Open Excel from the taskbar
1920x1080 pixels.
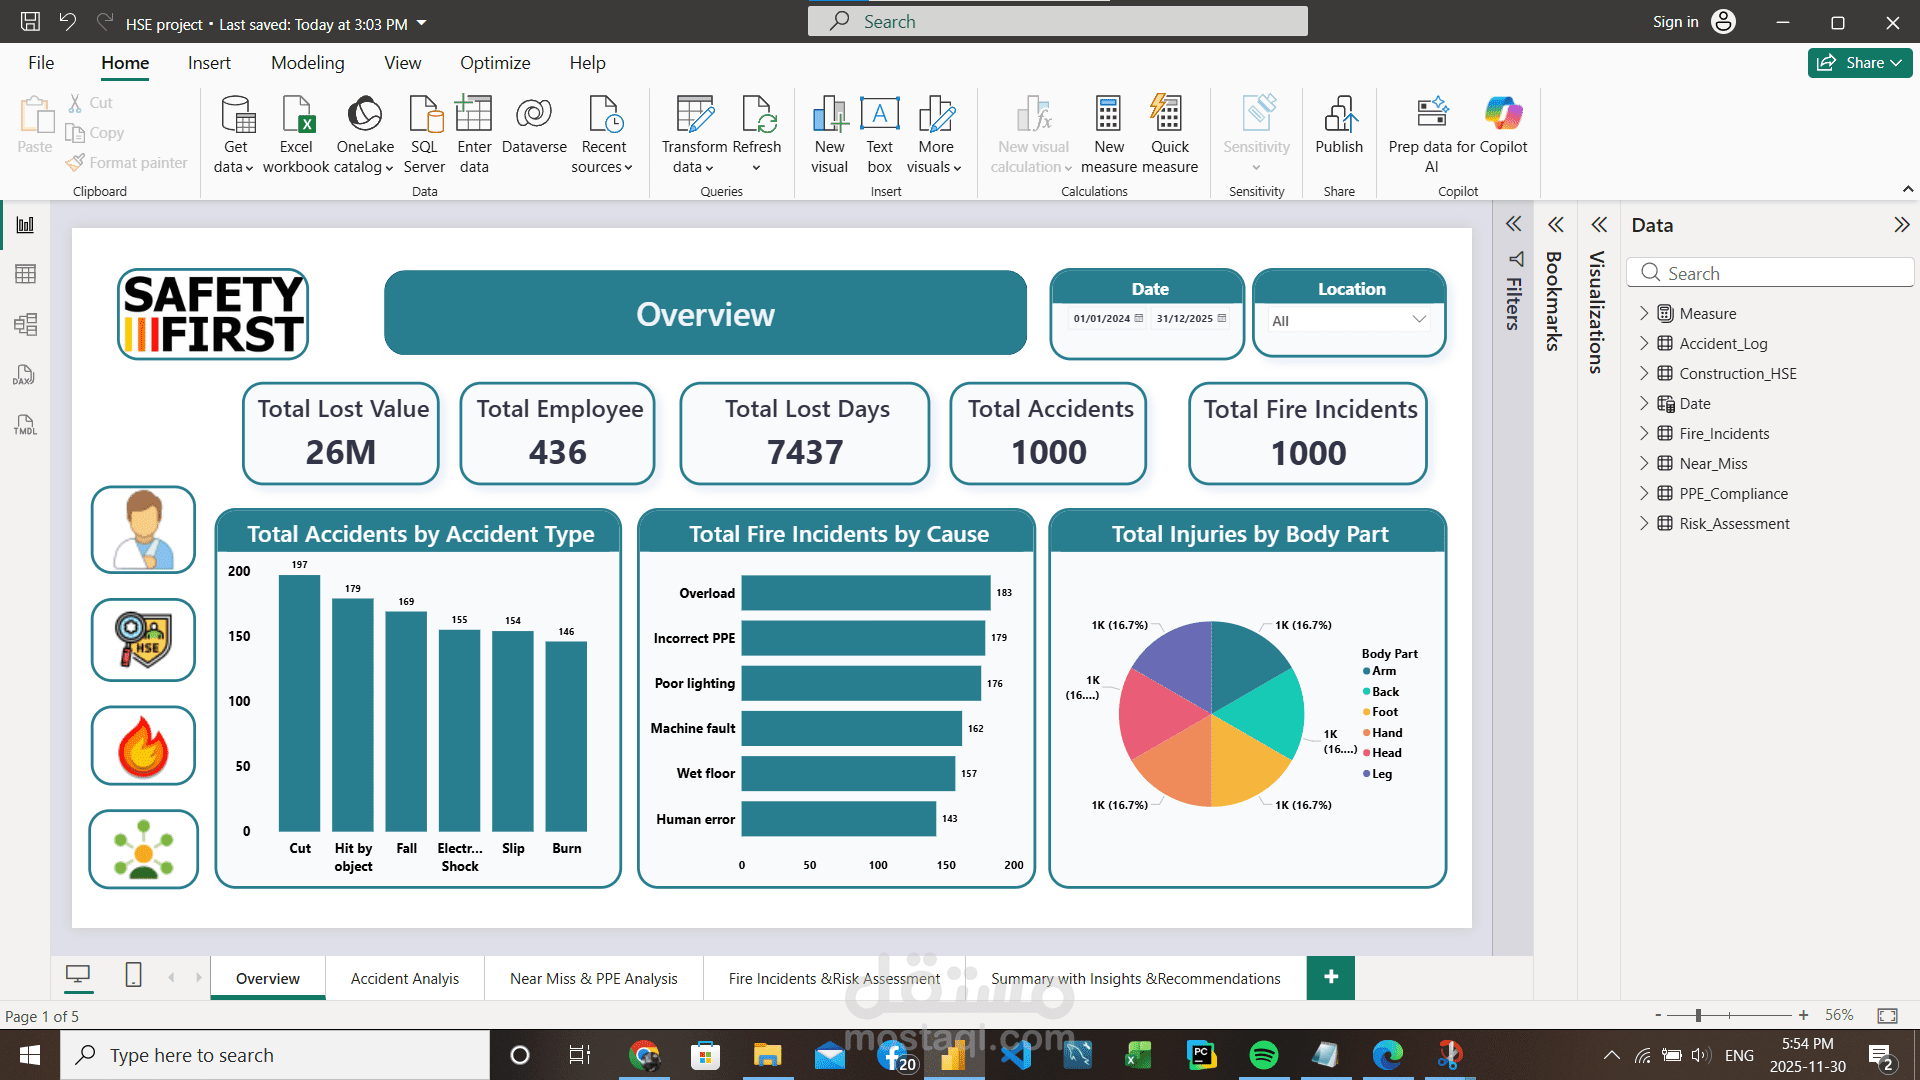tap(1139, 1054)
